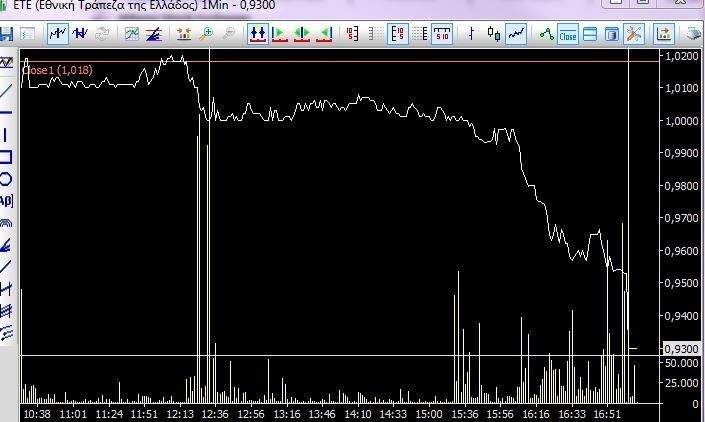Click the 14:10 time axis label

(x=358, y=414)
